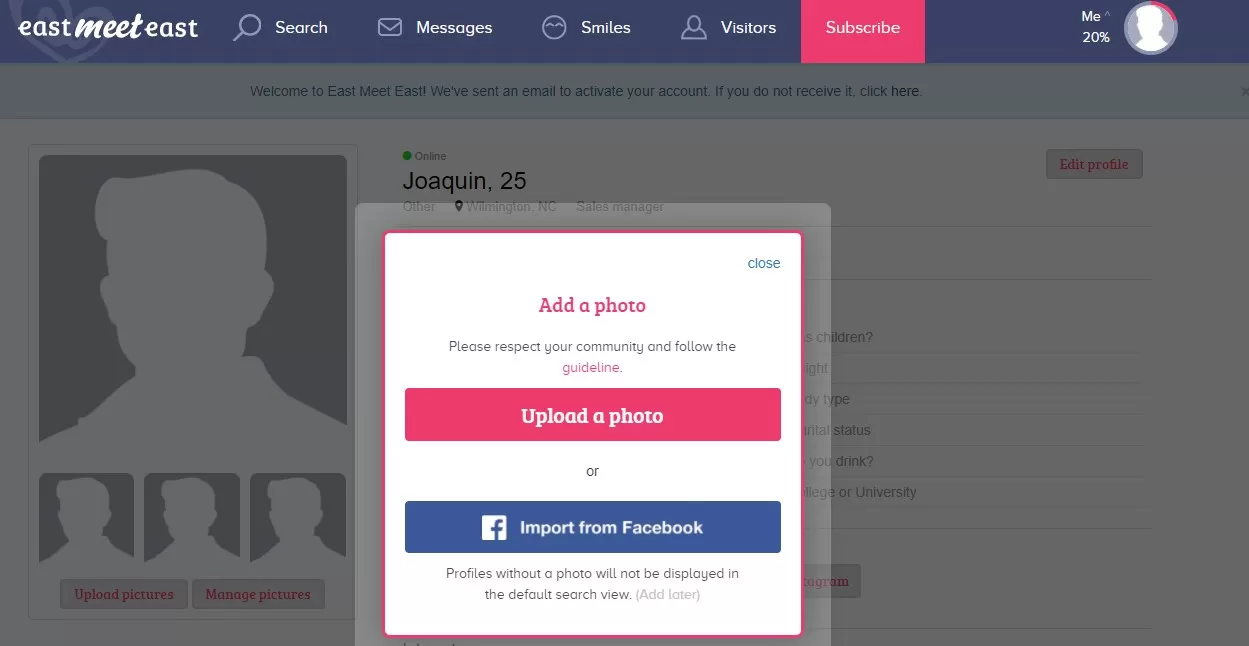Viewport: 1249px width, 646px height.
Task: Select the Add later link
Action: 668,595
